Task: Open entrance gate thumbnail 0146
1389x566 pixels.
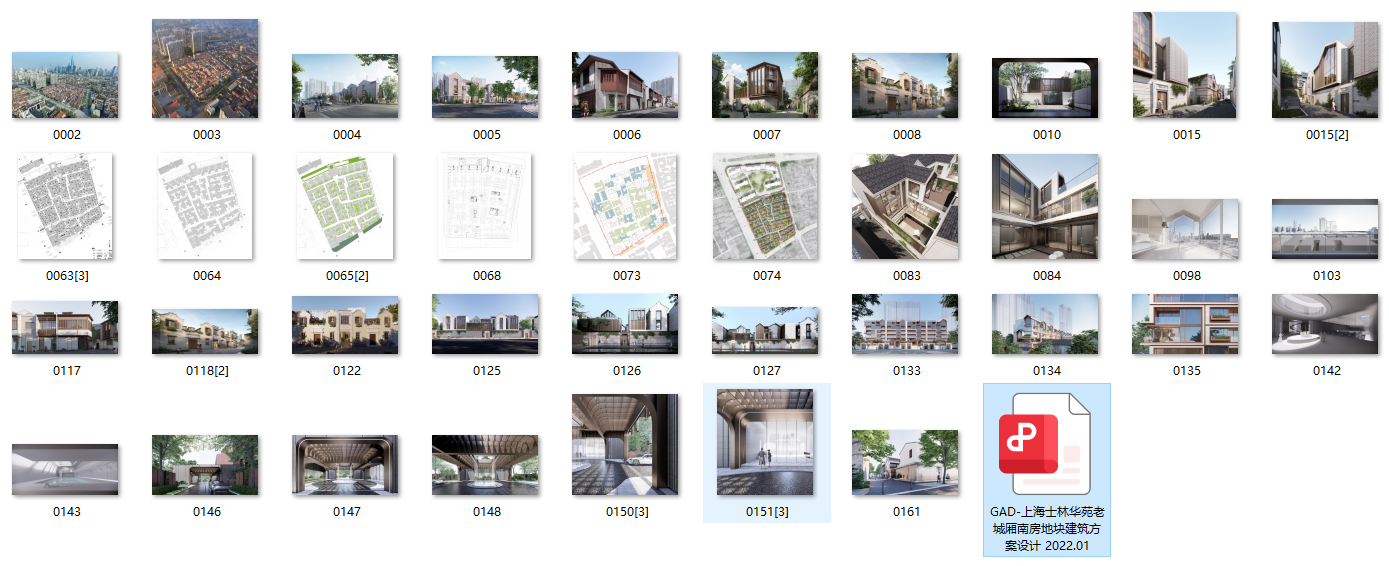Action: pyautogui.click(x=205, y=465)
